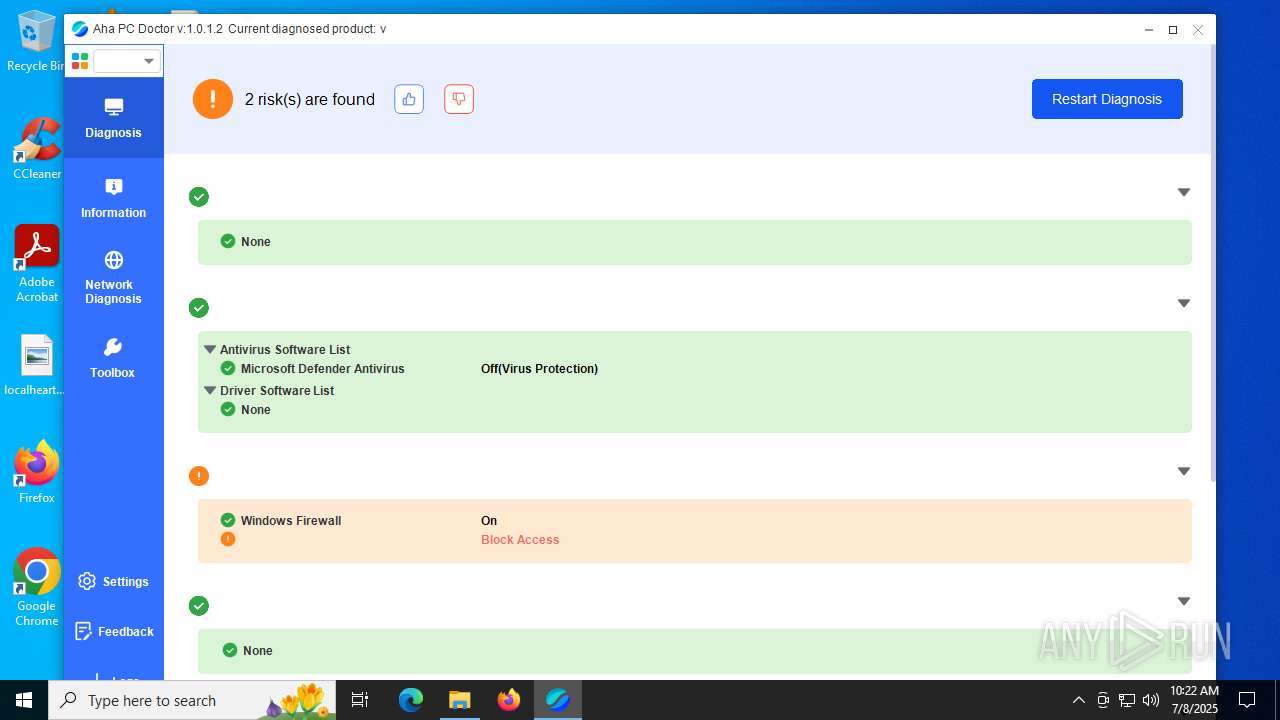Collapse the first diagnosis section arrow
This screenshot has width=1280, height=720.
coord(1184,192)
